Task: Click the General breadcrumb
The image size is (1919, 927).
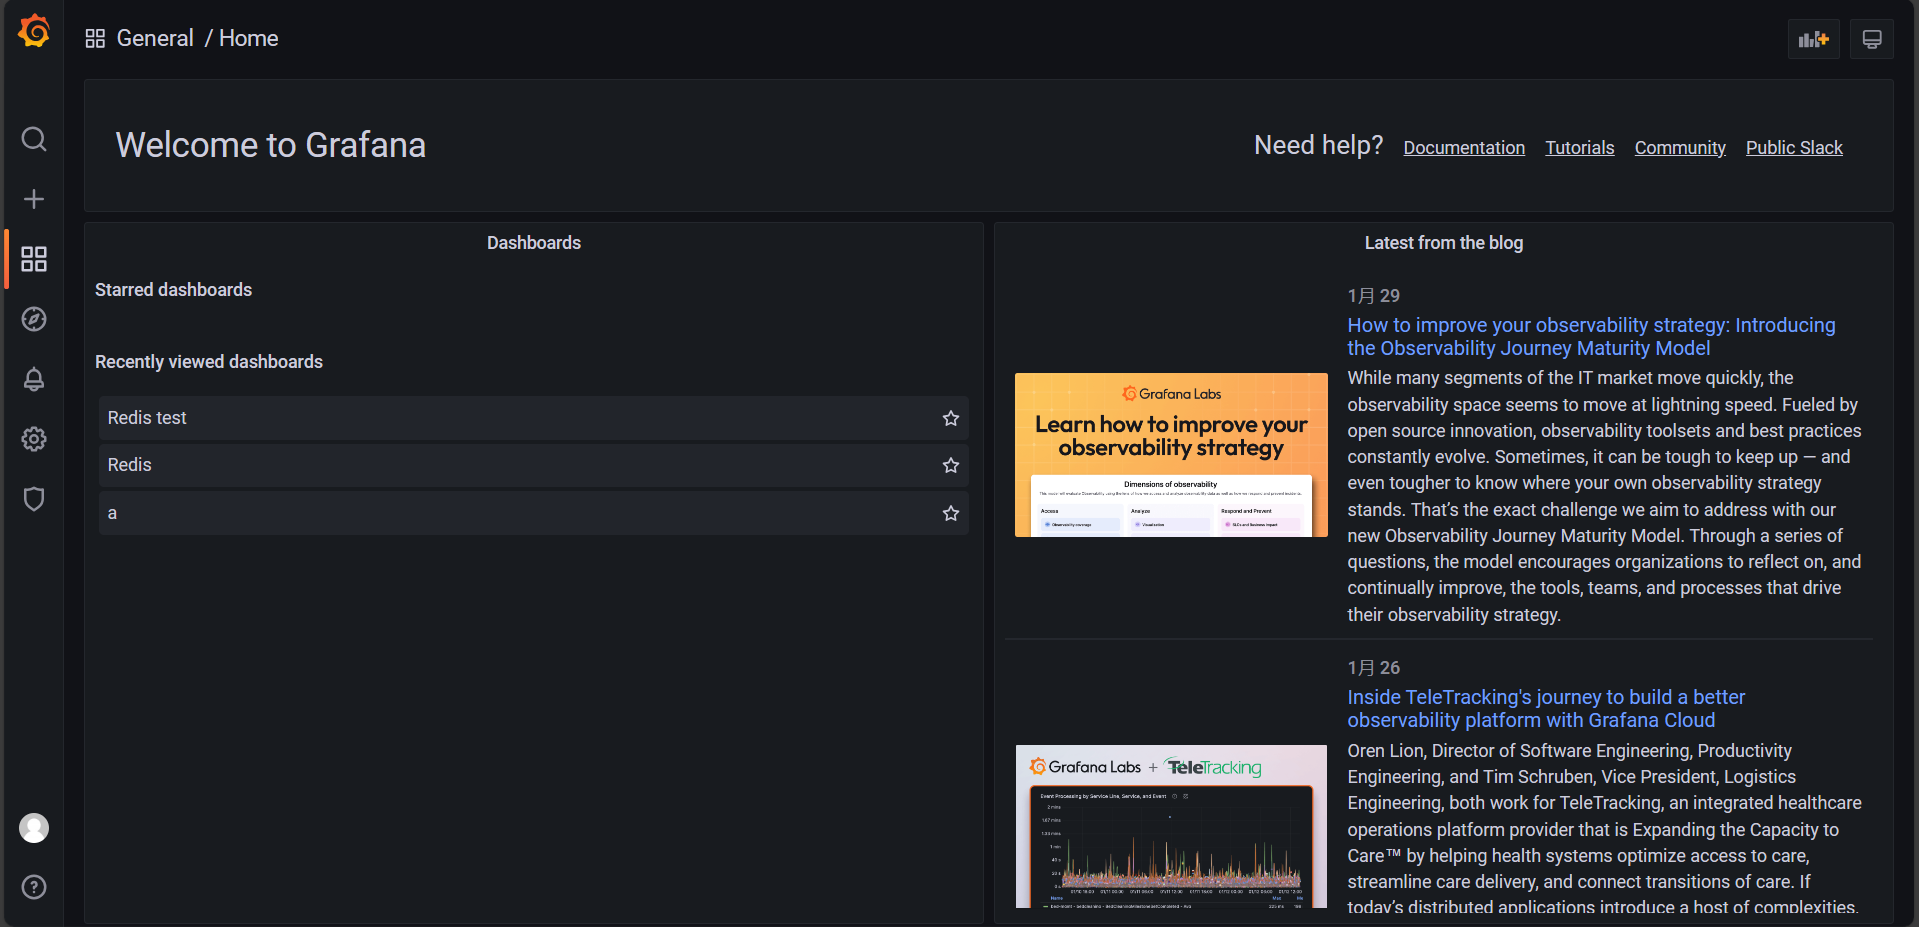Action: tap(155, 38)
